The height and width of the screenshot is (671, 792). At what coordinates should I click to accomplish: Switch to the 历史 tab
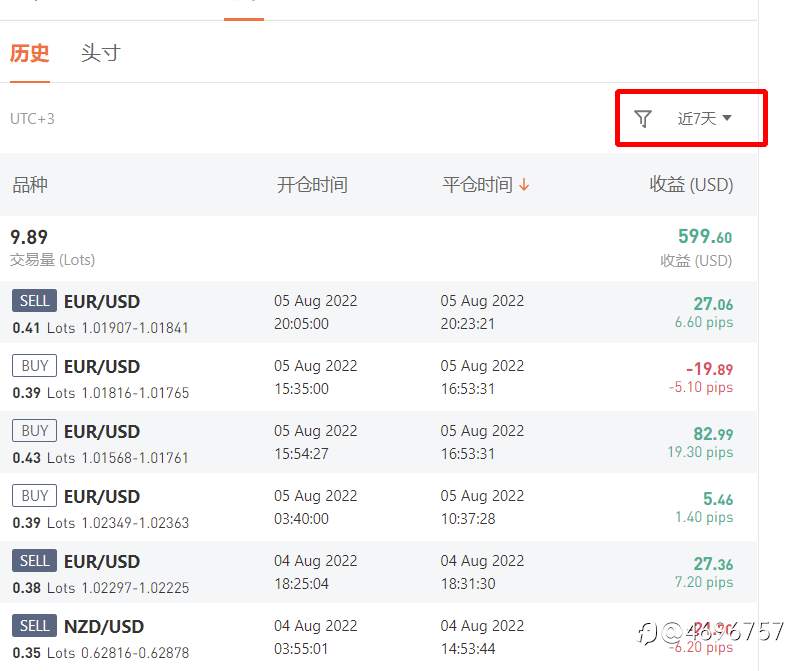coord(30,53)
